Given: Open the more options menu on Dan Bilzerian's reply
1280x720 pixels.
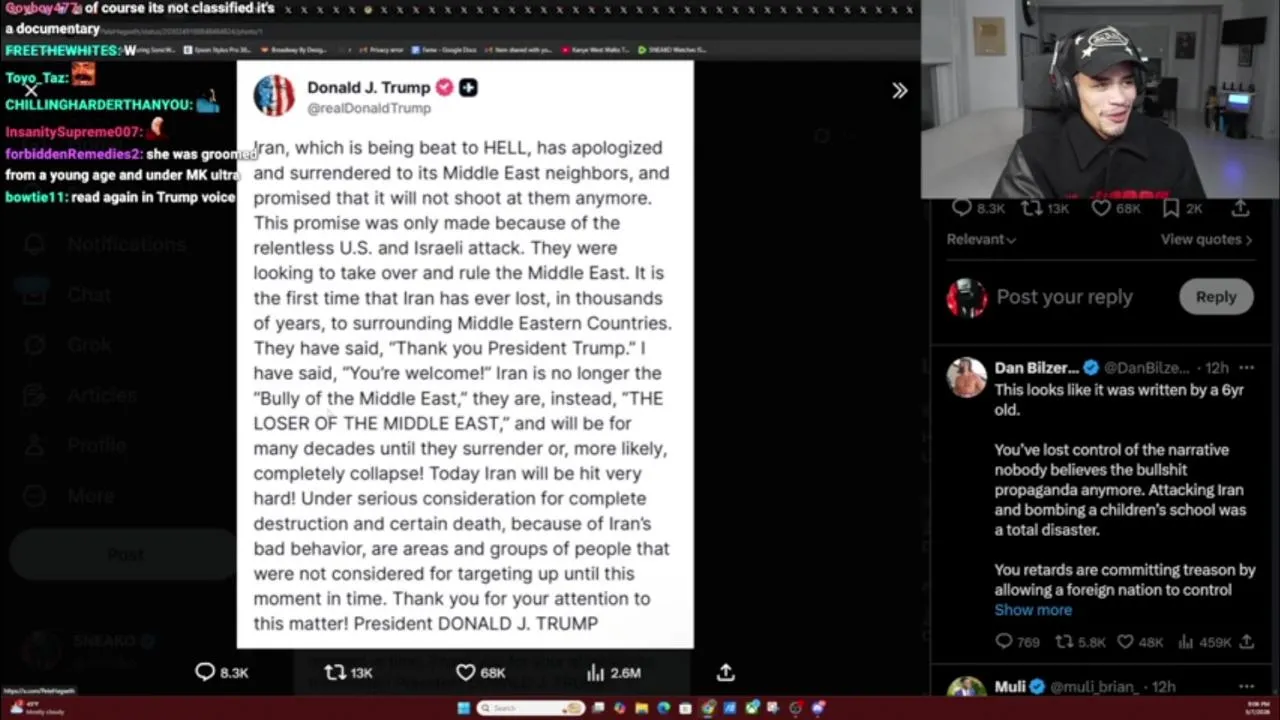Looking at the screenshot, I should [1246, 368].
